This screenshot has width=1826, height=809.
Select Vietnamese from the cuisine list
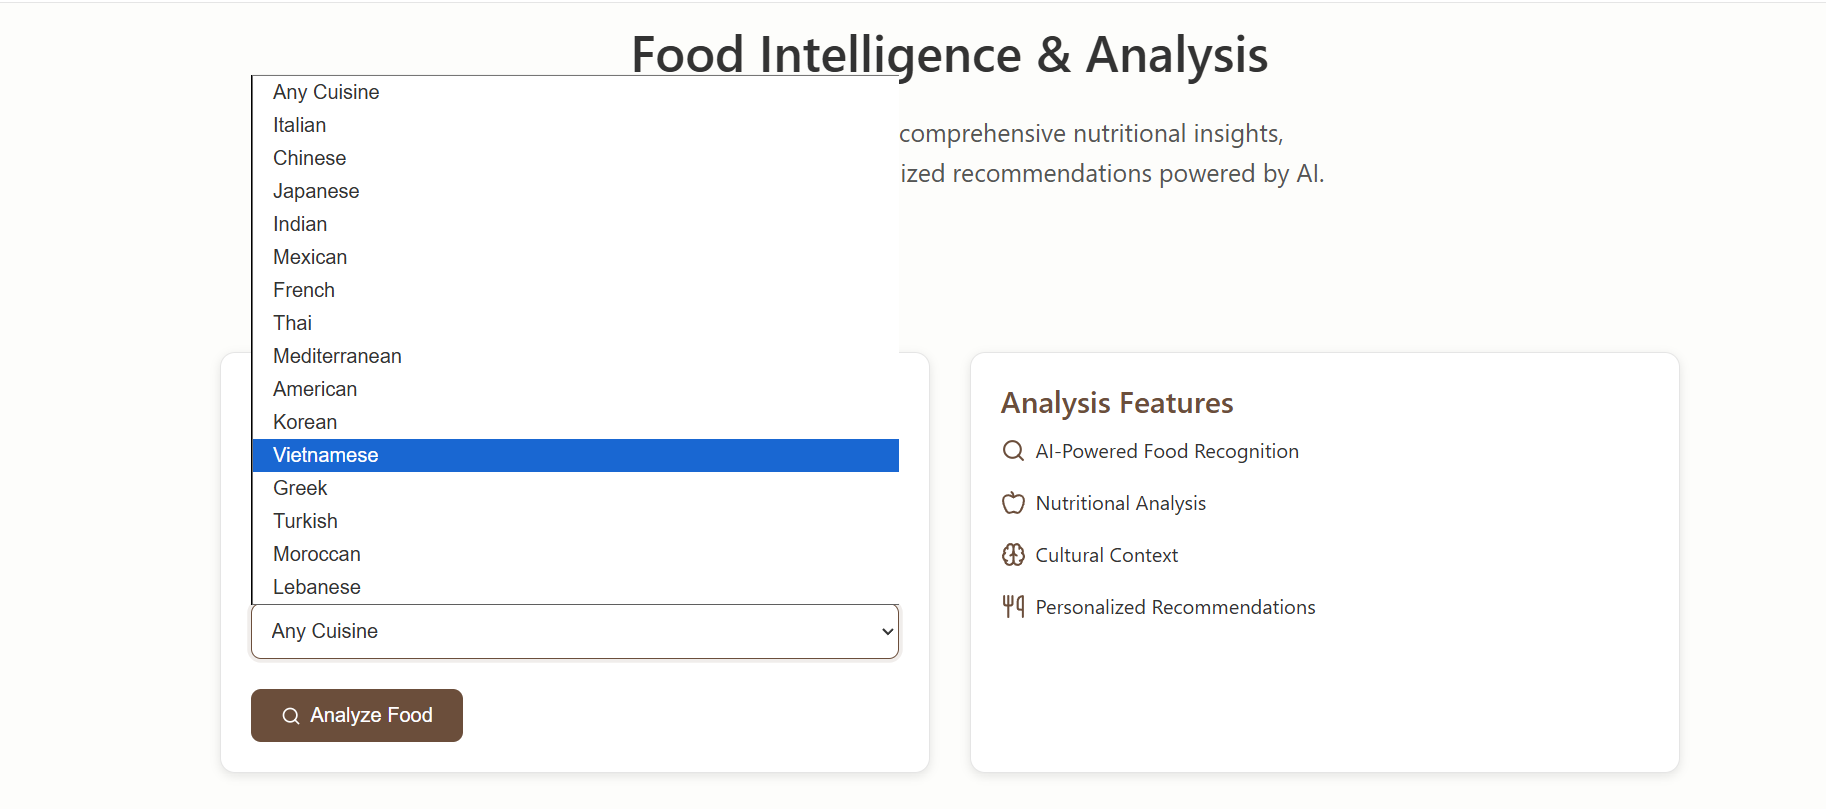click(326, 455)
